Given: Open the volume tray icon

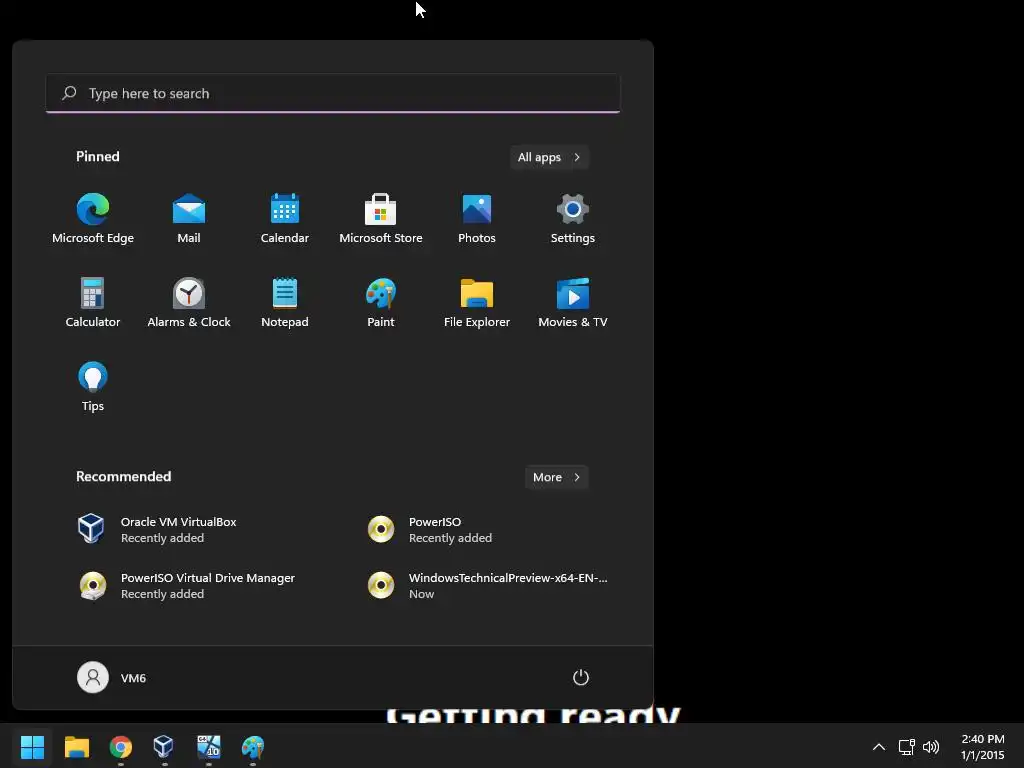Looking at the screenshot, I should [x=931, y=747].
